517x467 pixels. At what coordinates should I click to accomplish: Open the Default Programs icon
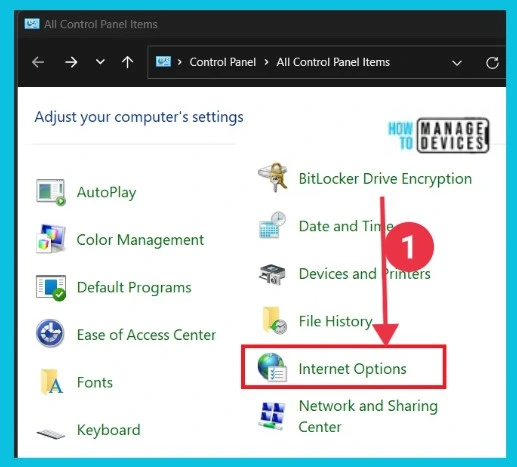(51, 287)
